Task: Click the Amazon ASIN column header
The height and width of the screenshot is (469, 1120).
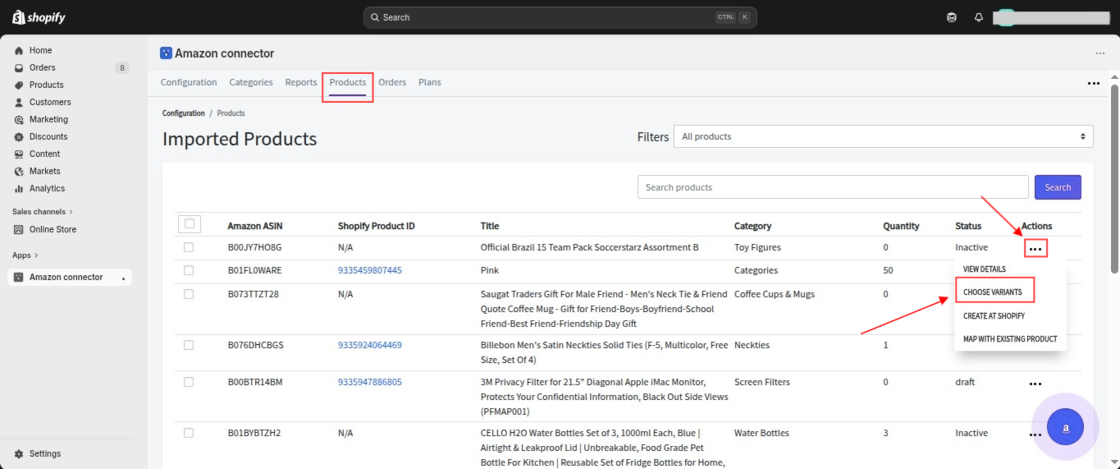Action: tap(255, 226)
